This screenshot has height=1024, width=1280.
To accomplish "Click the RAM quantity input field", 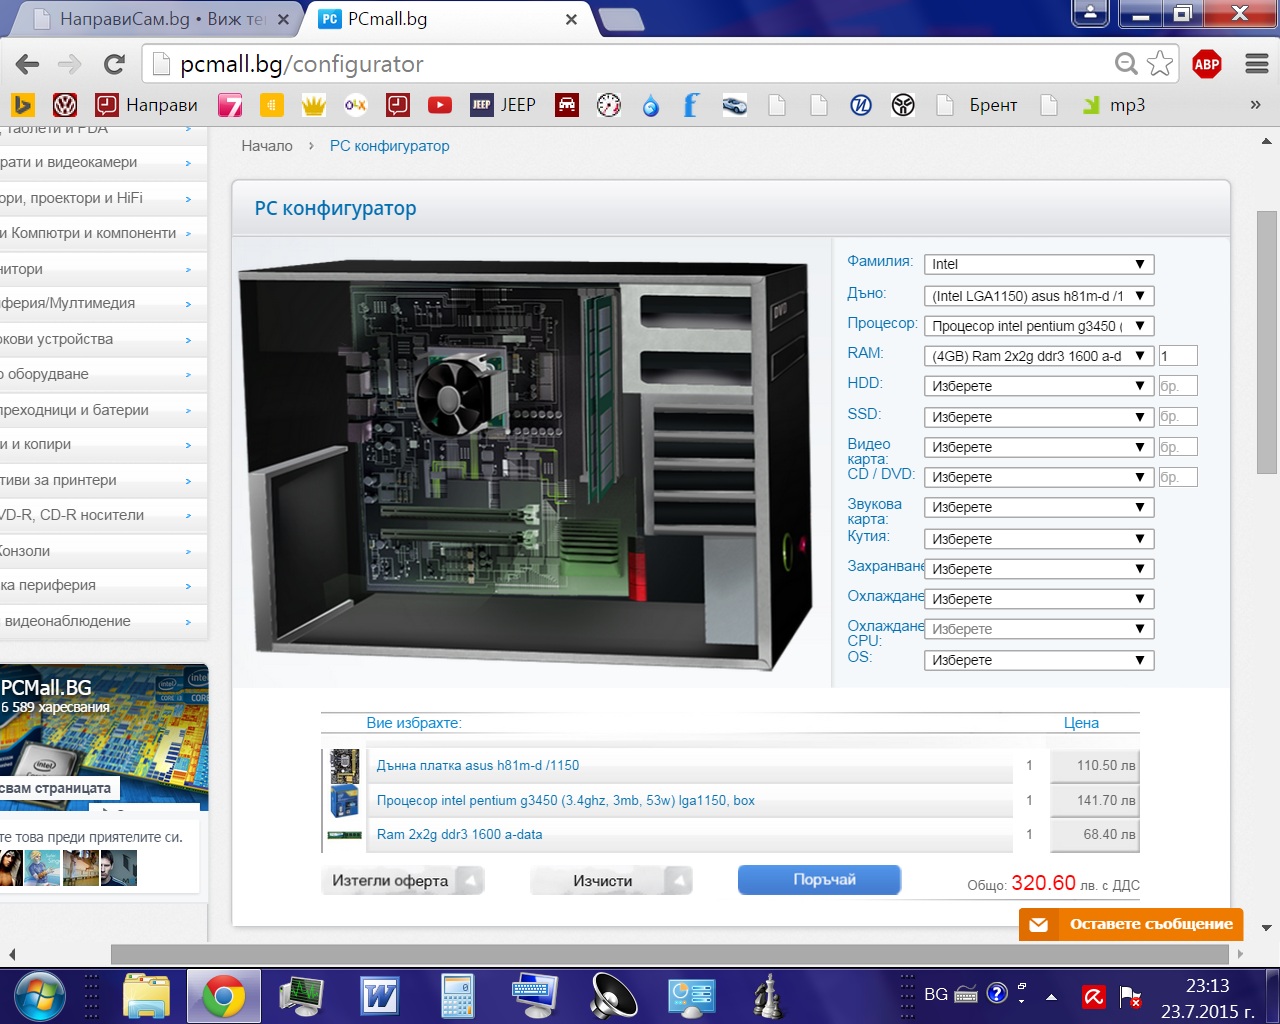I will (x=1177, y=356).
